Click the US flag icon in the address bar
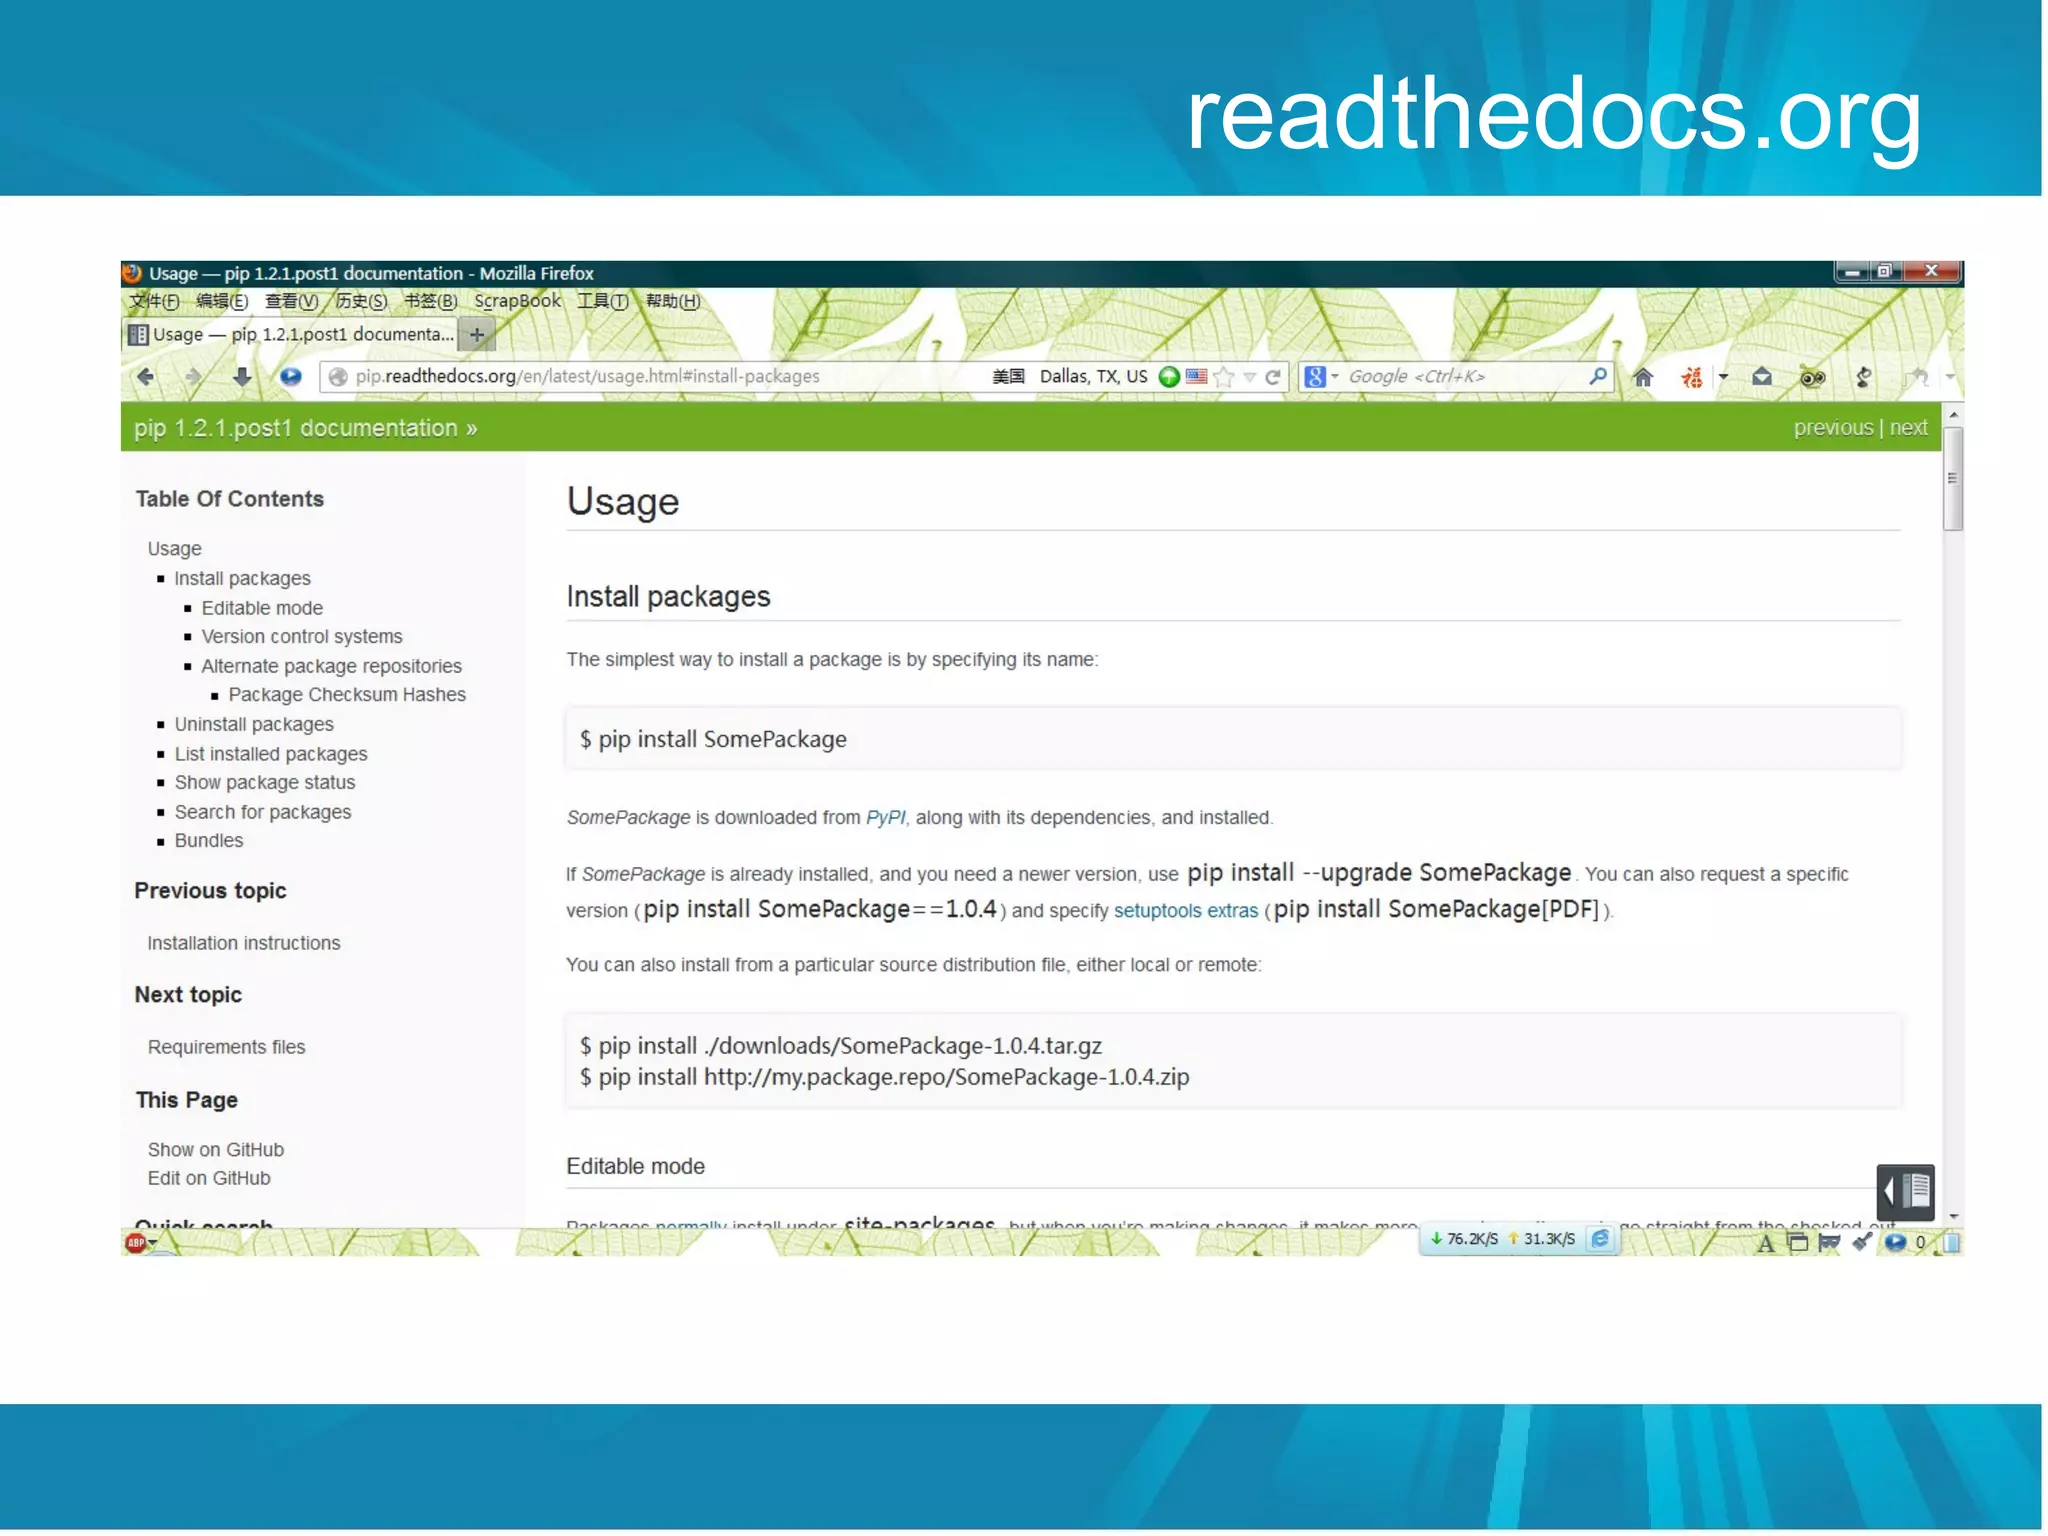 1196,377
